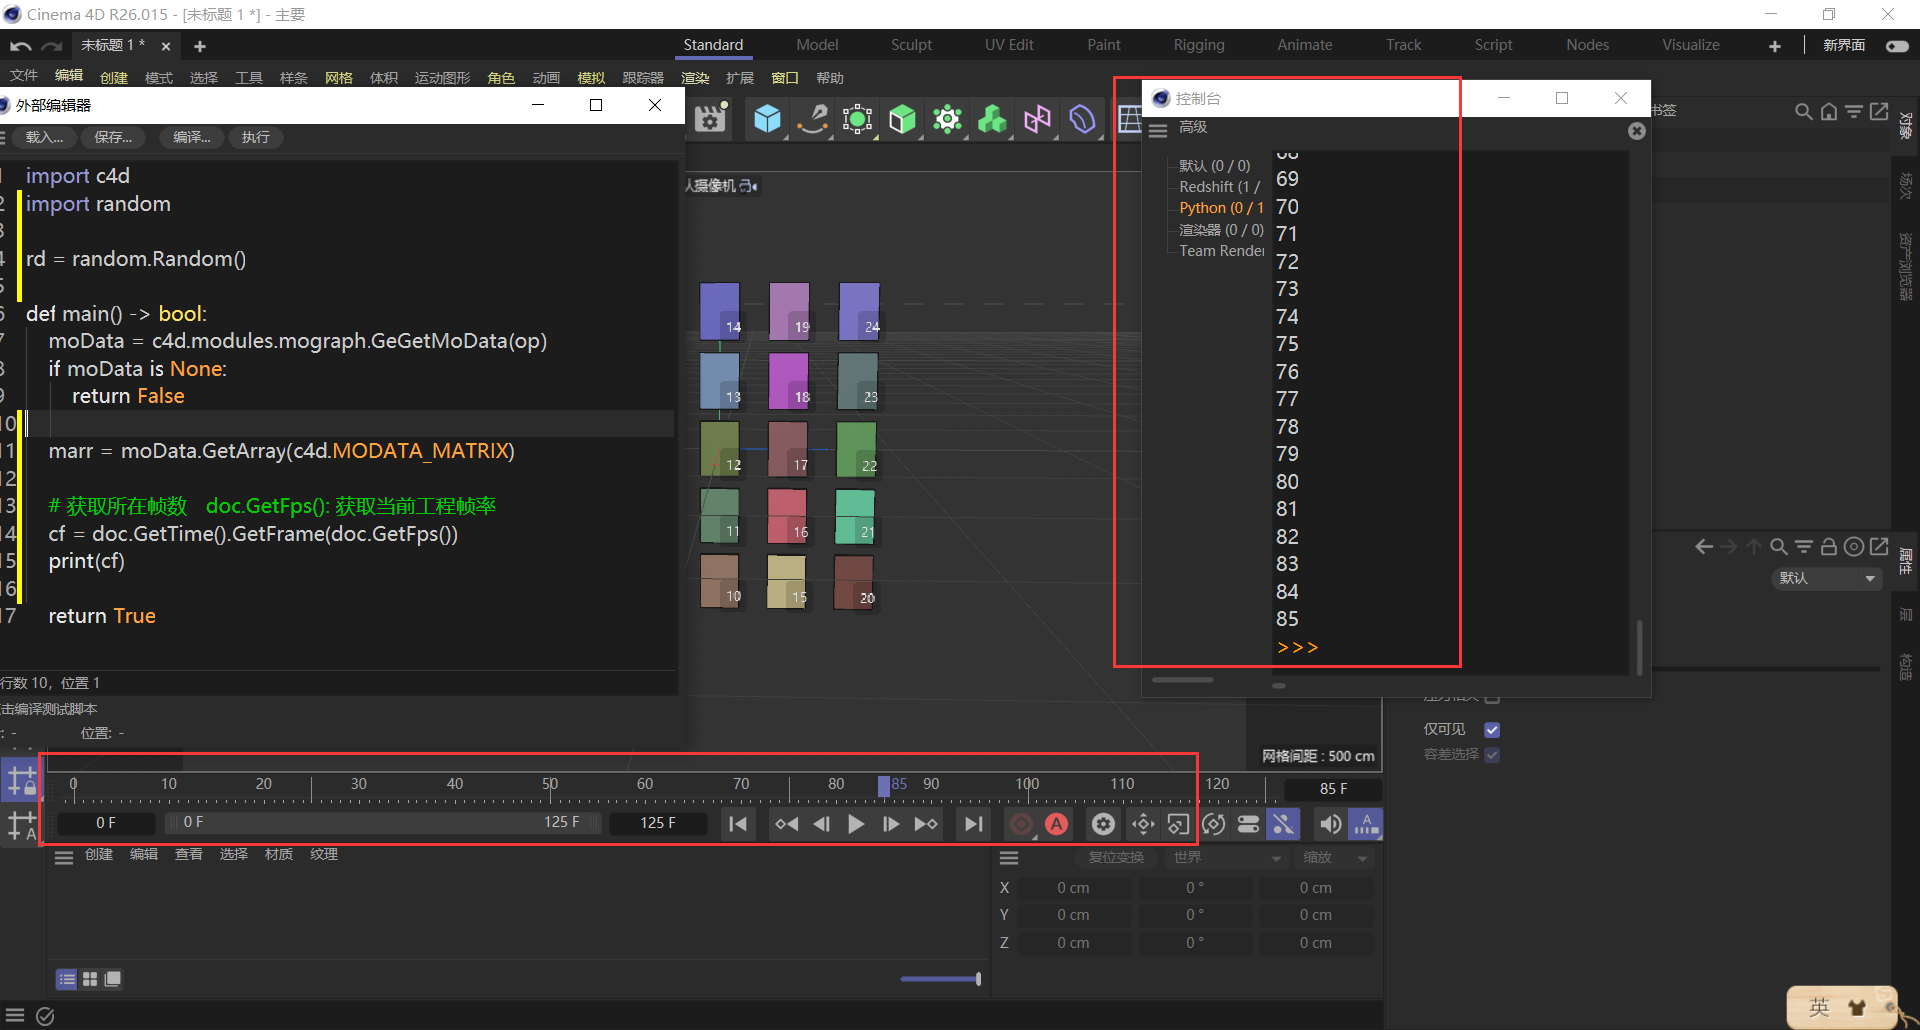Switch to the Model layout tab
Image resolution: width=1920 pixels, height=1030 pixels.
click(817, 45)
